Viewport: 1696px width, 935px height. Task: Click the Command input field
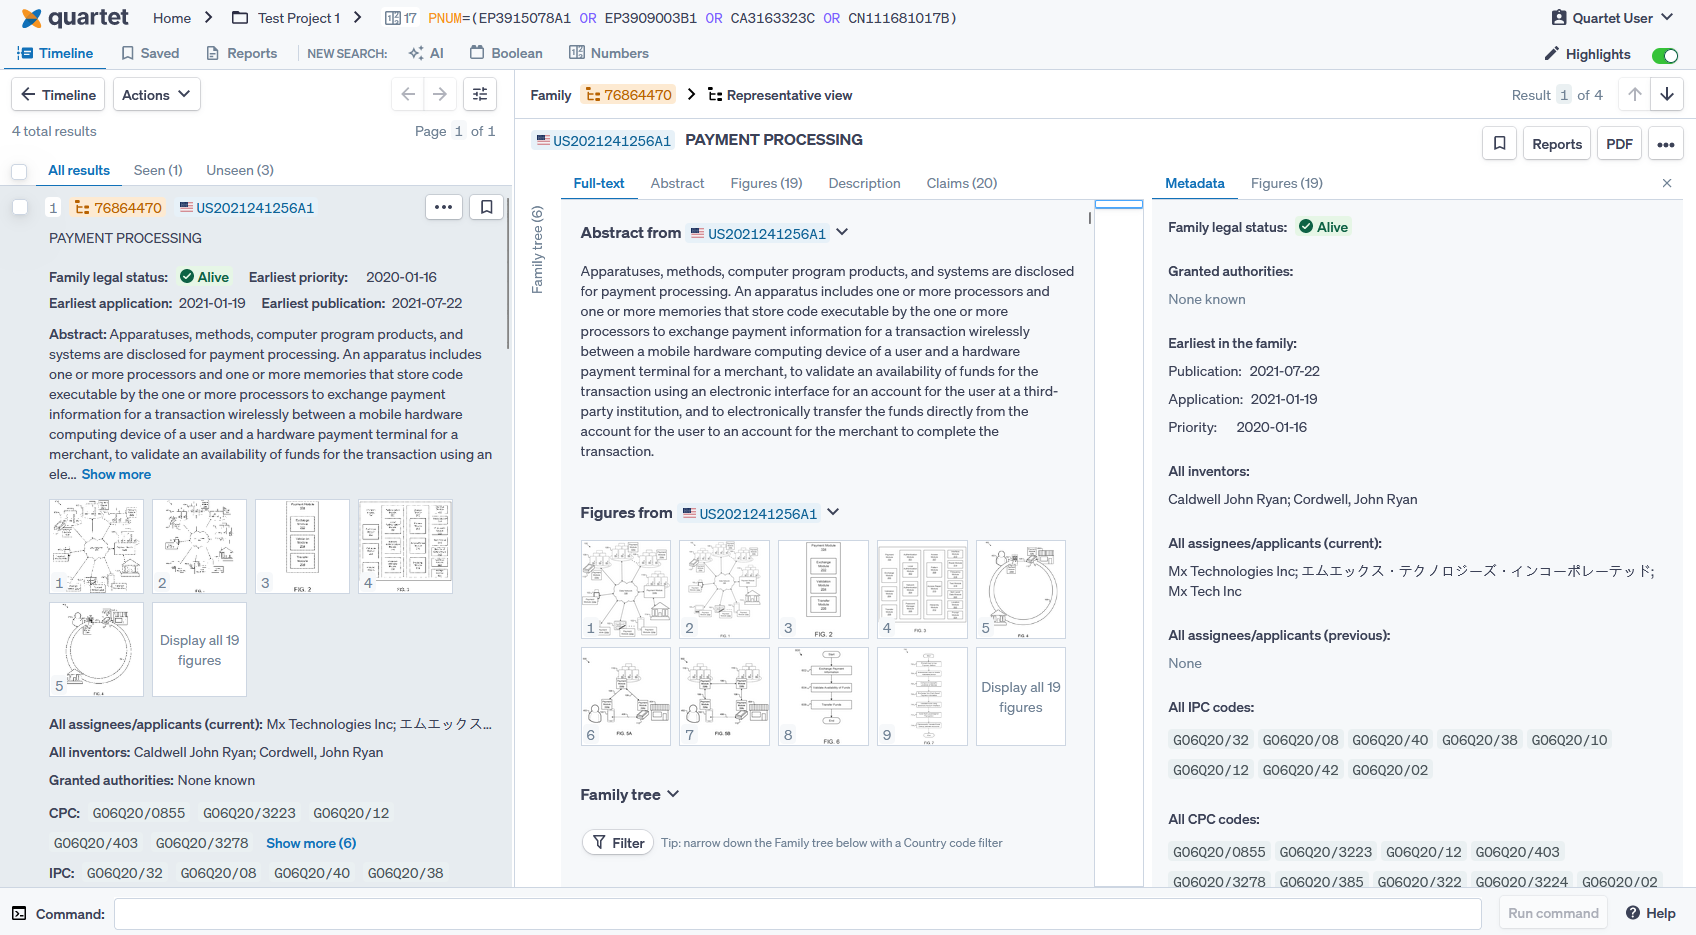click(x=797, y=913)
